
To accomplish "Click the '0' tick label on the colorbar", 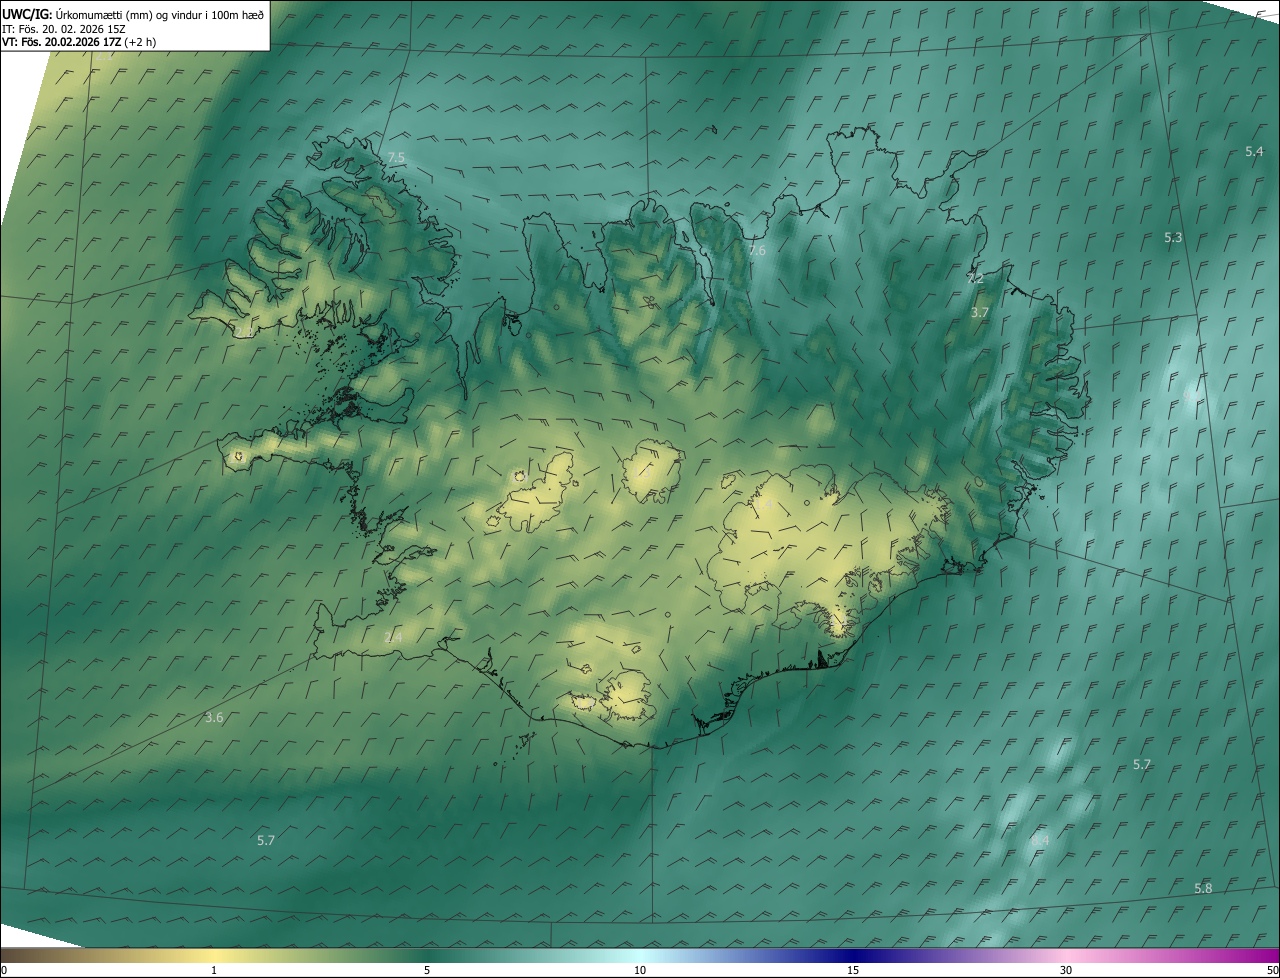I will (3, 970).
